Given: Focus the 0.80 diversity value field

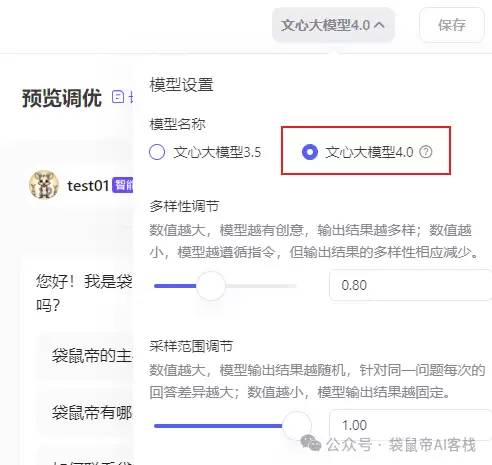Looking at the screenshot, I should click(x=410, y=285).
